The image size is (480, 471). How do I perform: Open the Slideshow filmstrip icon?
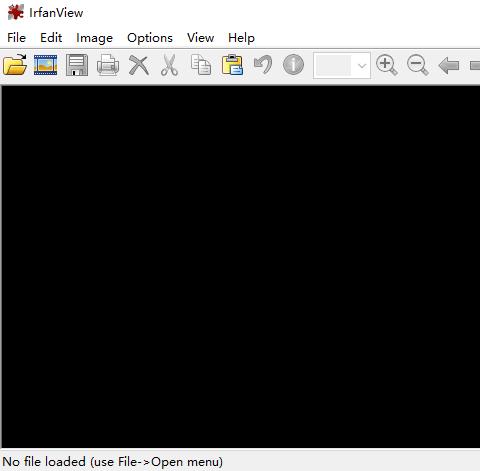(x=46, y=65)
